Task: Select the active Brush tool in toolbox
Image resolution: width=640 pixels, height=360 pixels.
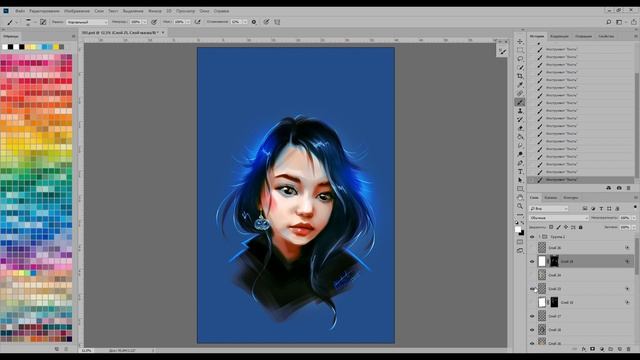Action: [x=520, y=102]
